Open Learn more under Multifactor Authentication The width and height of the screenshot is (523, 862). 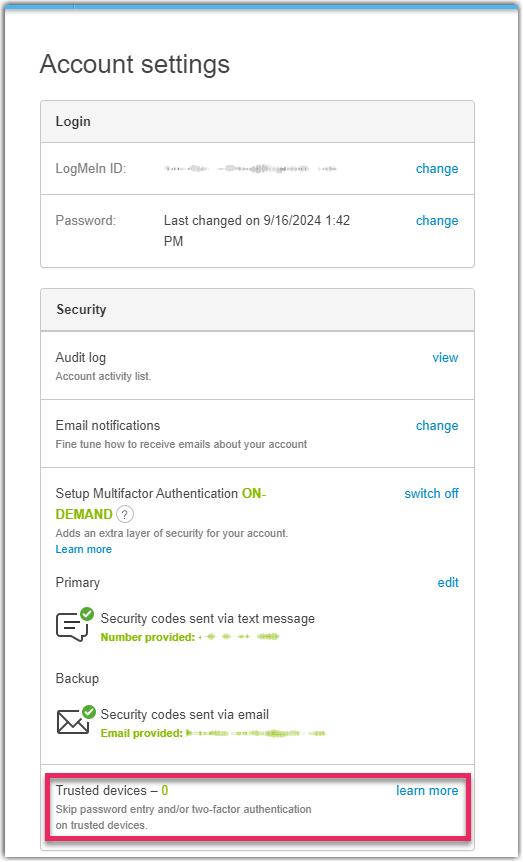point(84,549)
